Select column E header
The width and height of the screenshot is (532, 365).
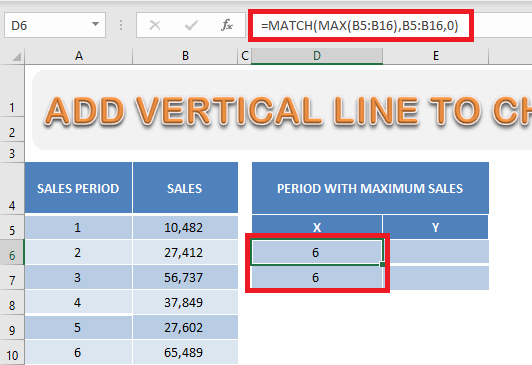pos(436,56)
